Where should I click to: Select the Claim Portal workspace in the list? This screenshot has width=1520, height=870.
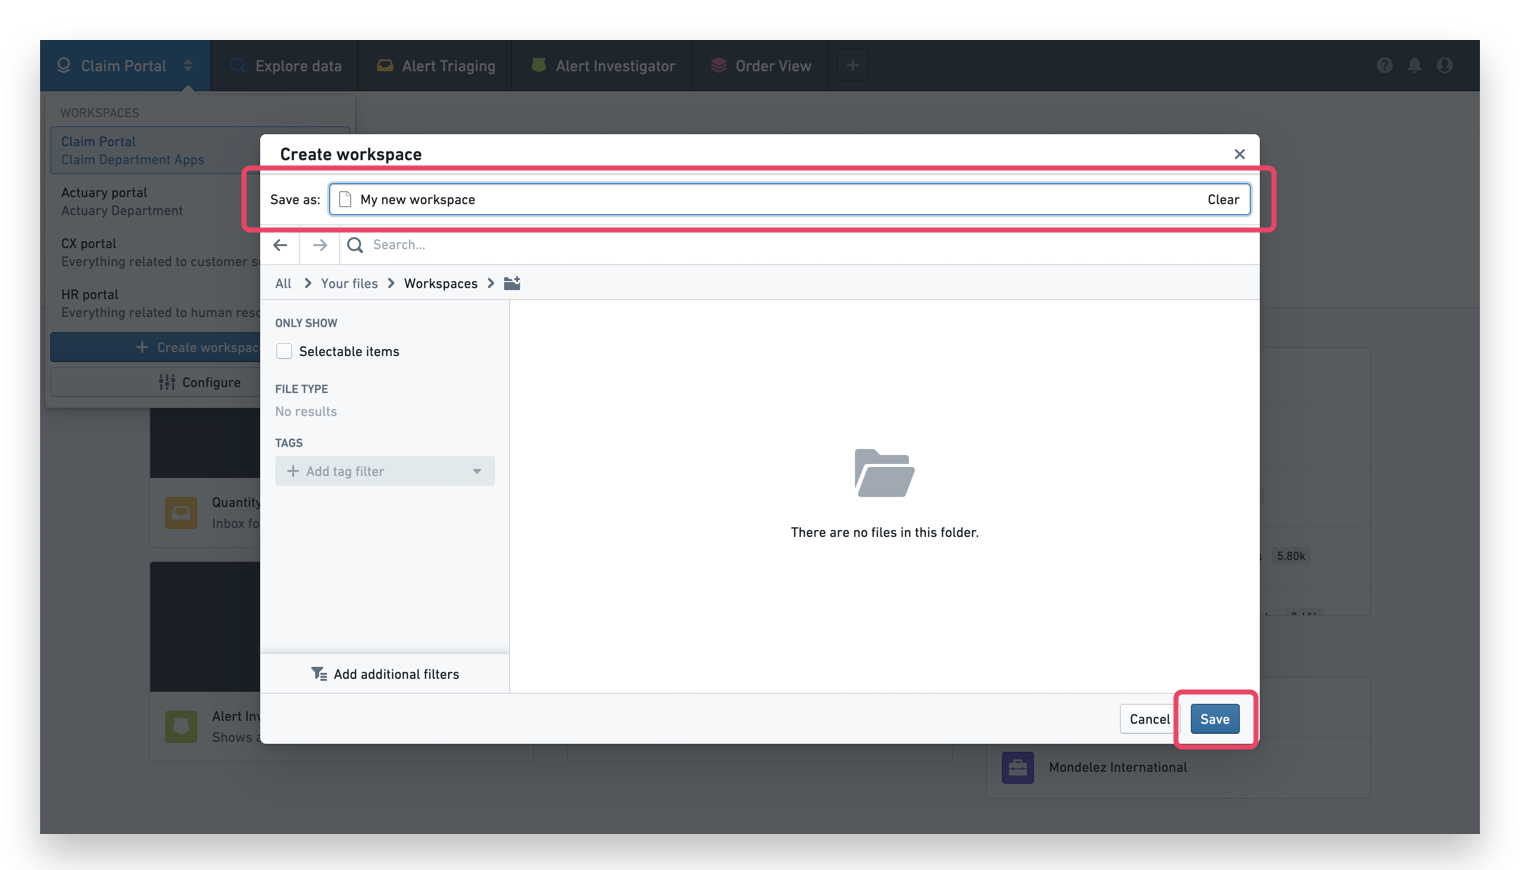tap(156, 150)
